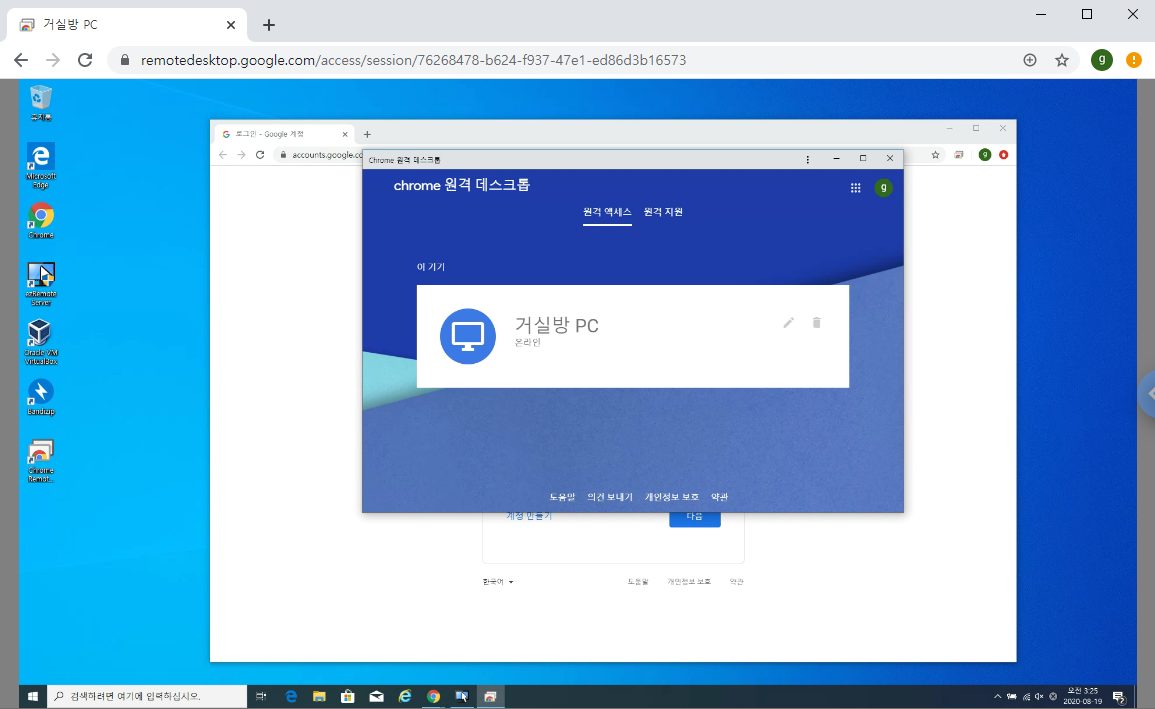Screen dimensions: 1155x709
Task: Click the 의견 보내기 footer link
Action: [610, 497]
